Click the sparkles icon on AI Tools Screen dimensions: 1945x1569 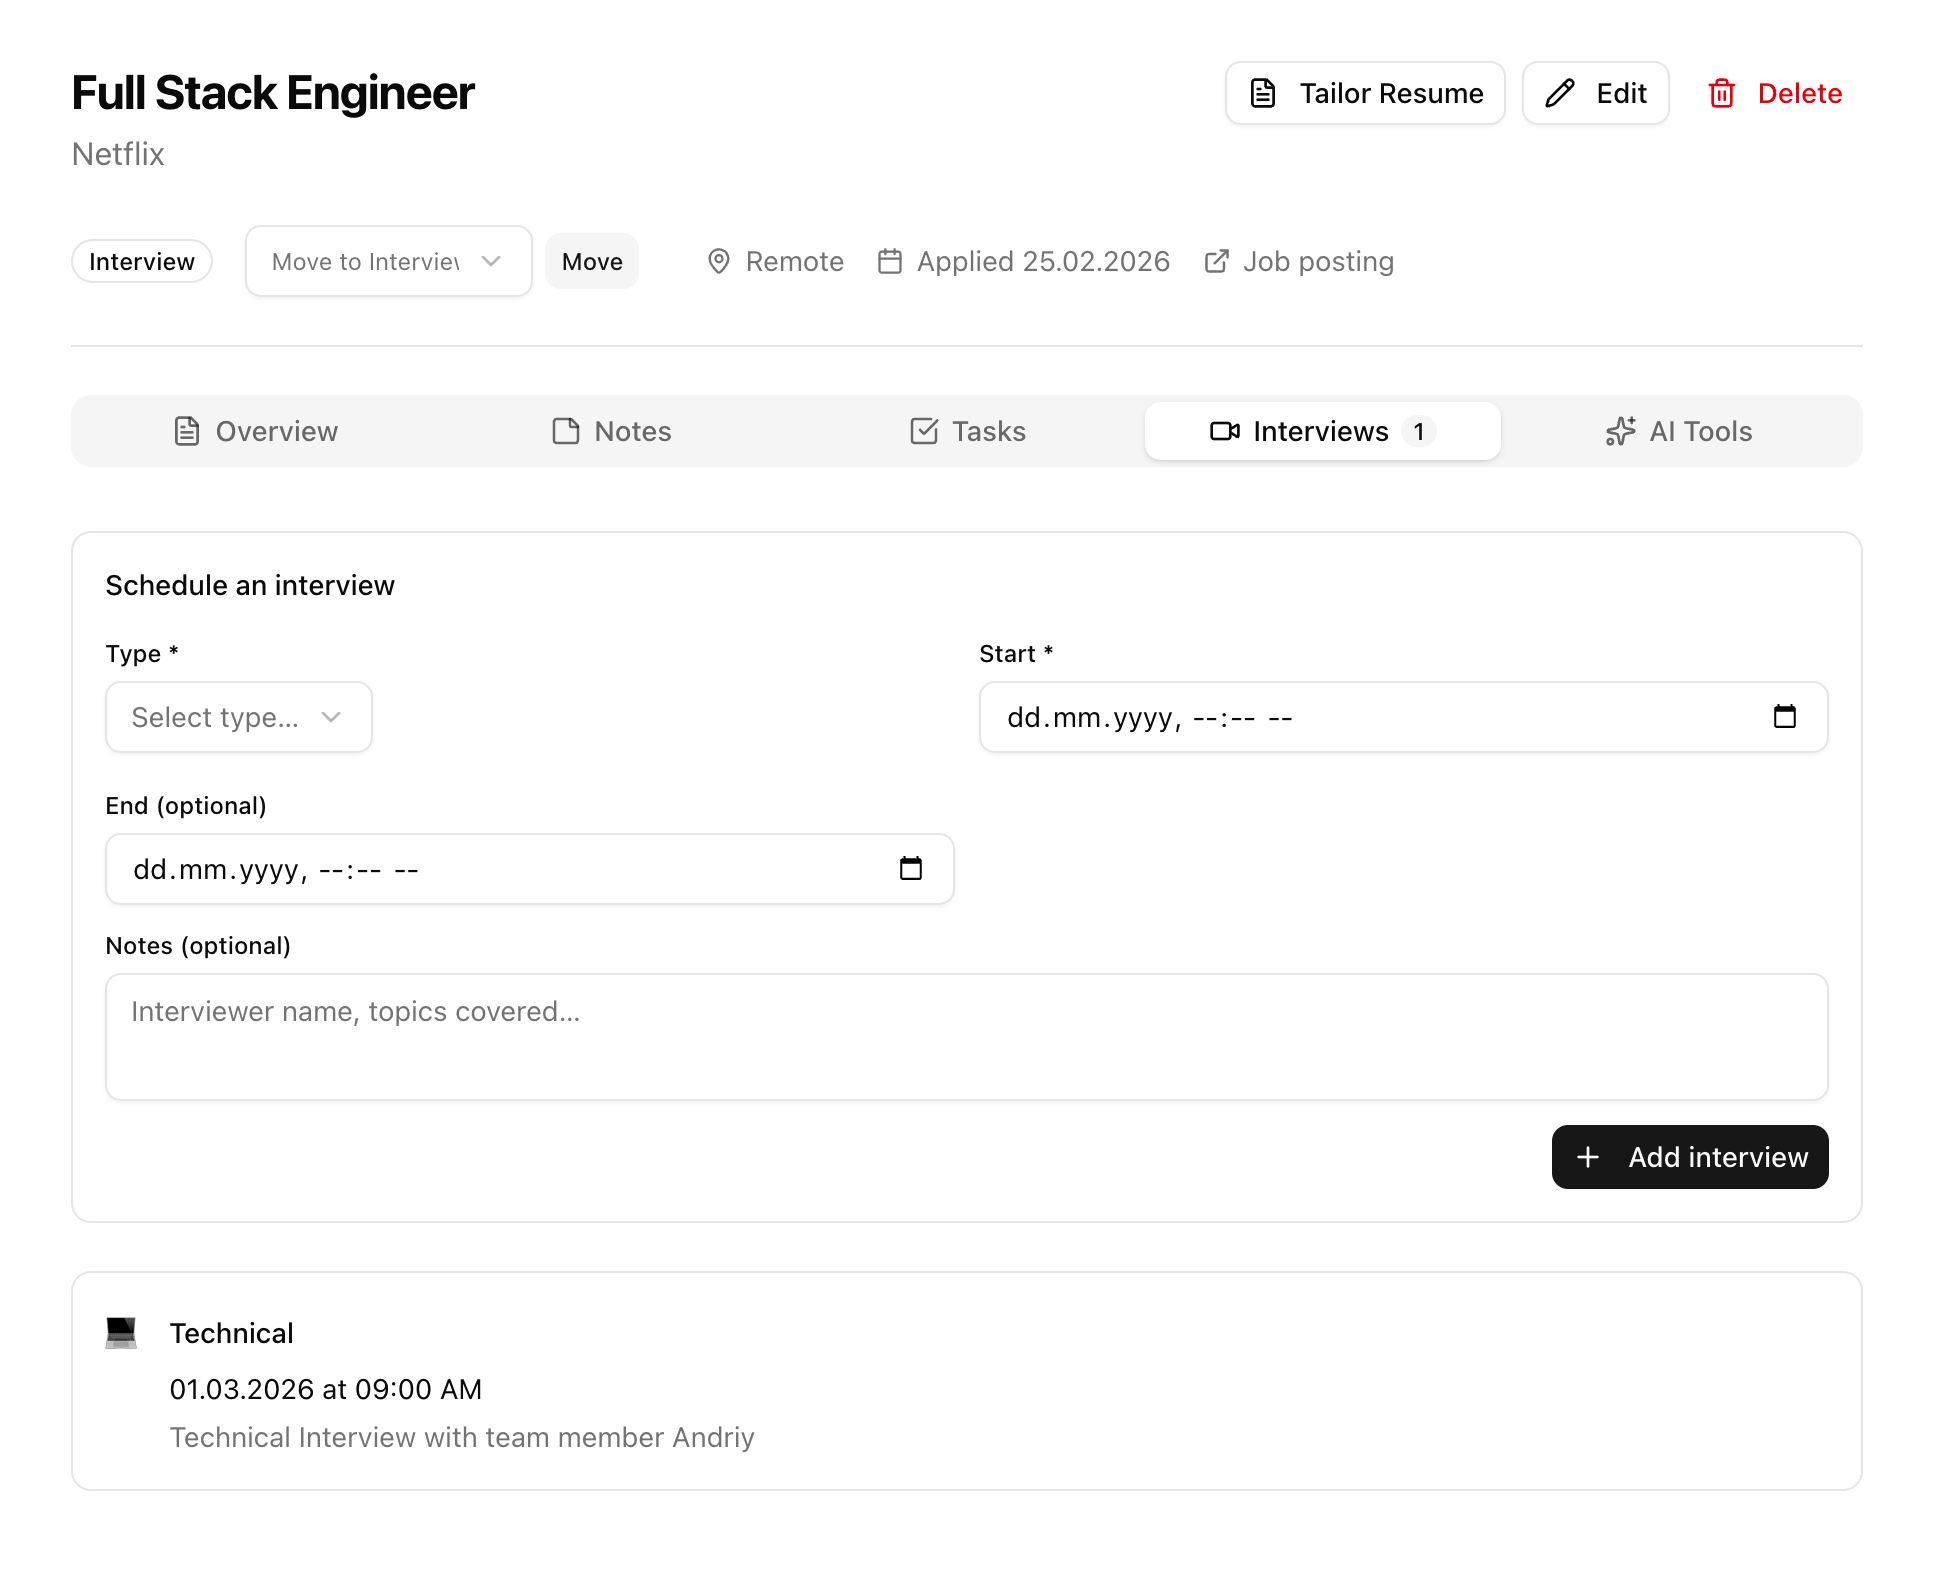pyautogui.click(x=1620, y=431)
